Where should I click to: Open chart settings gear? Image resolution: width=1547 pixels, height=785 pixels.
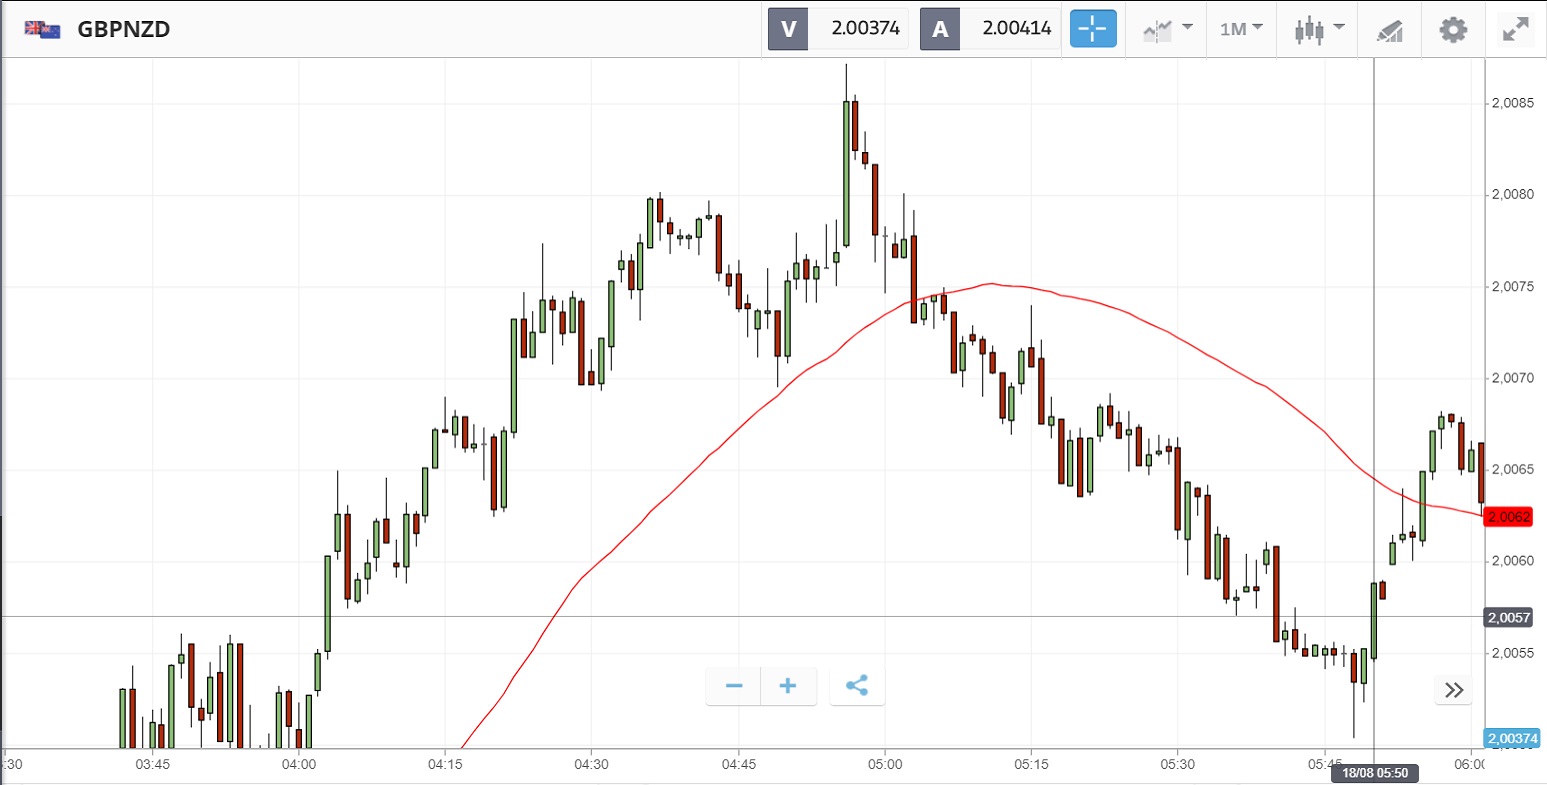click(1452, 29)
